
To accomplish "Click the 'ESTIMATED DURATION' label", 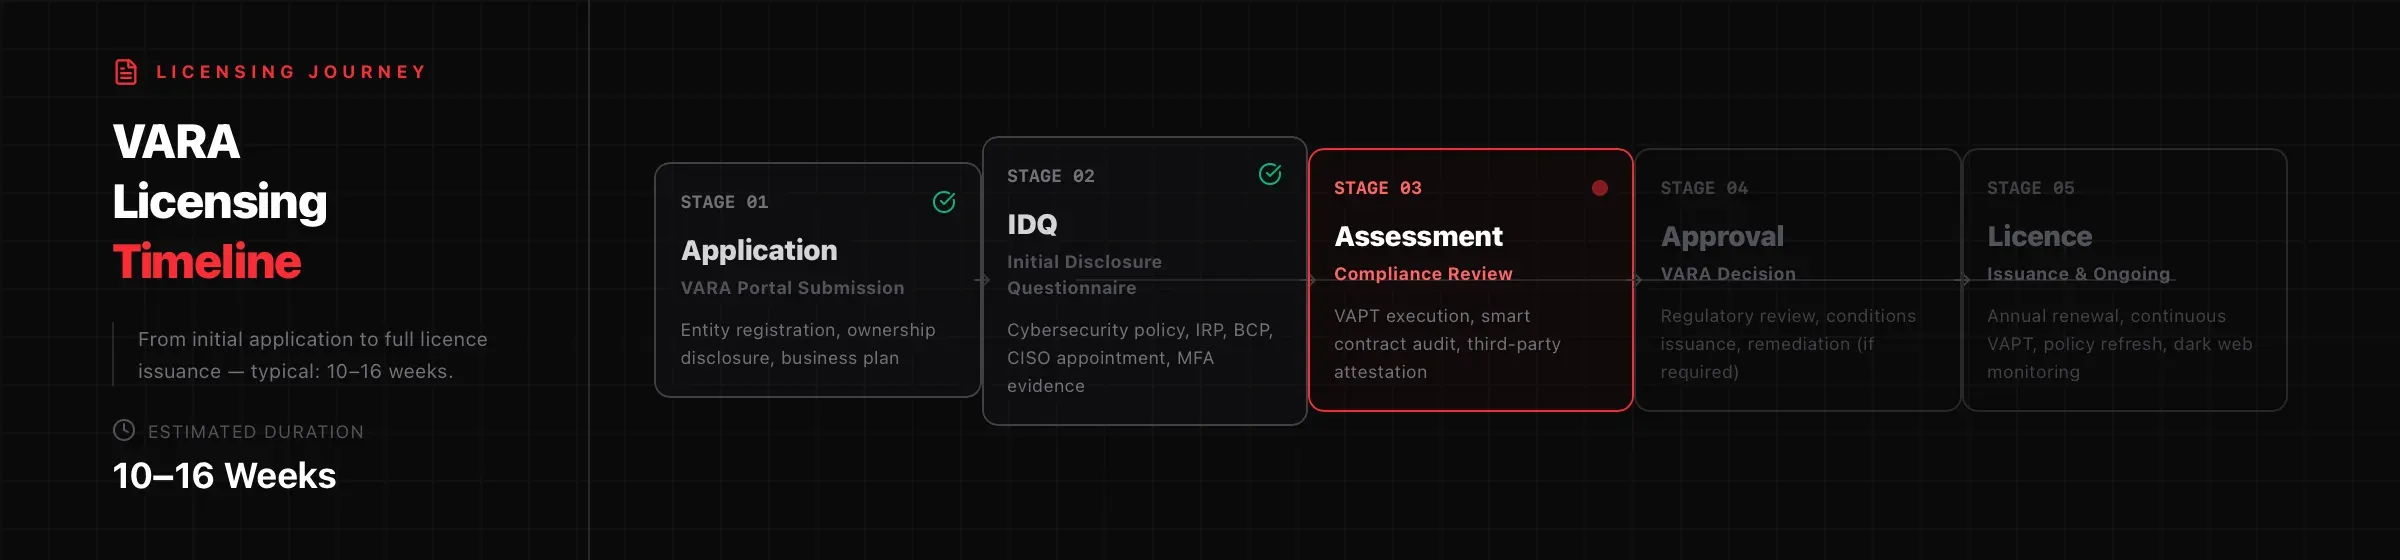I will click(256, 432).
